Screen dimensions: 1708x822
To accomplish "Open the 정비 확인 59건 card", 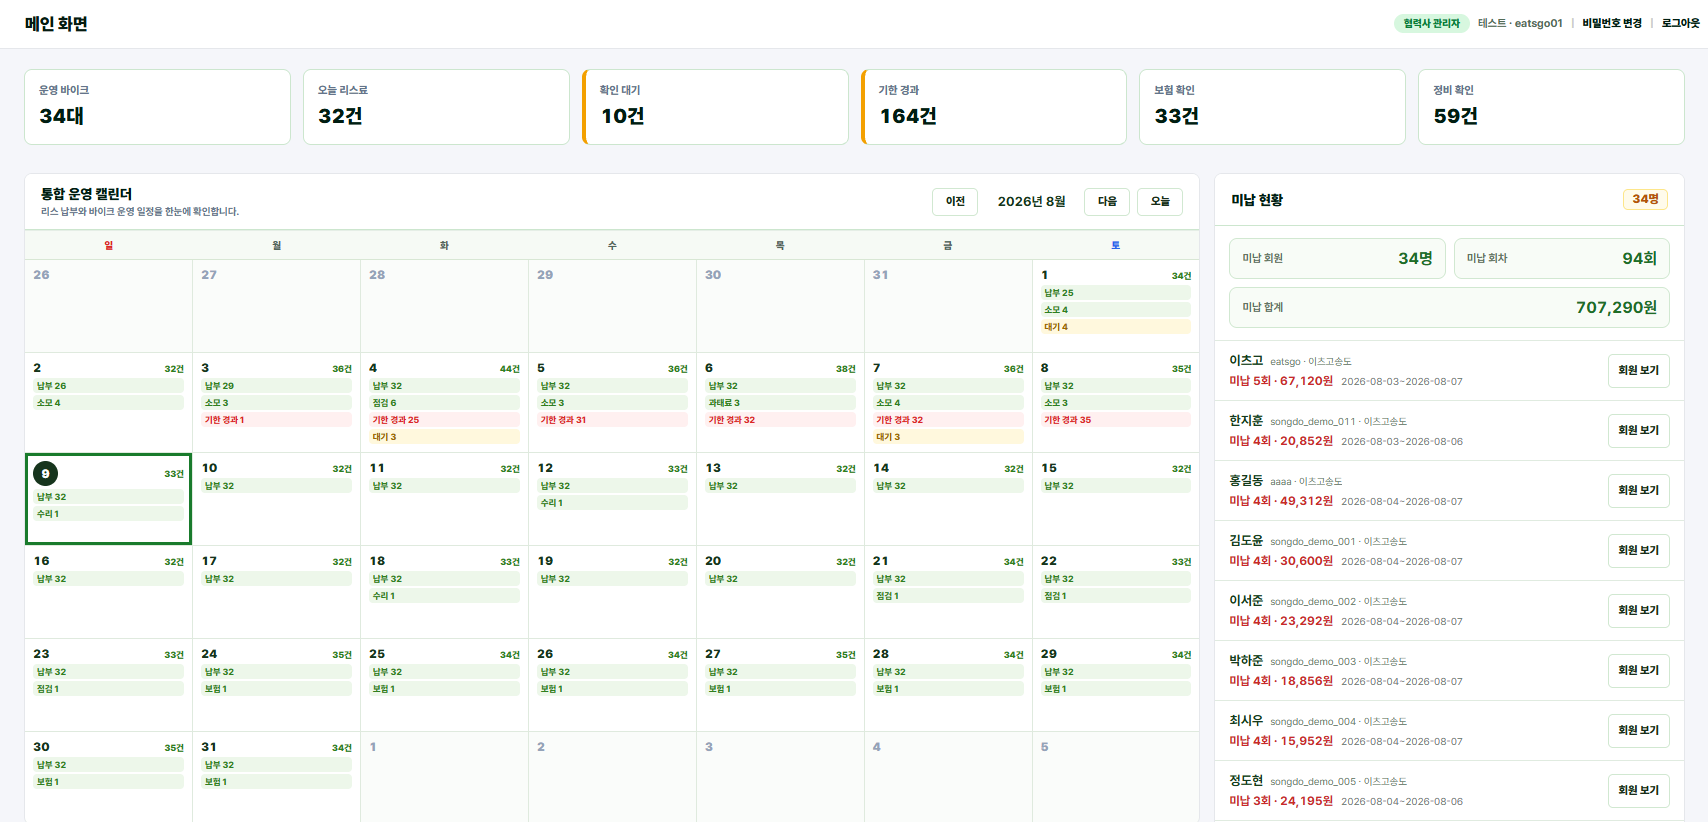I will 1551,107.
